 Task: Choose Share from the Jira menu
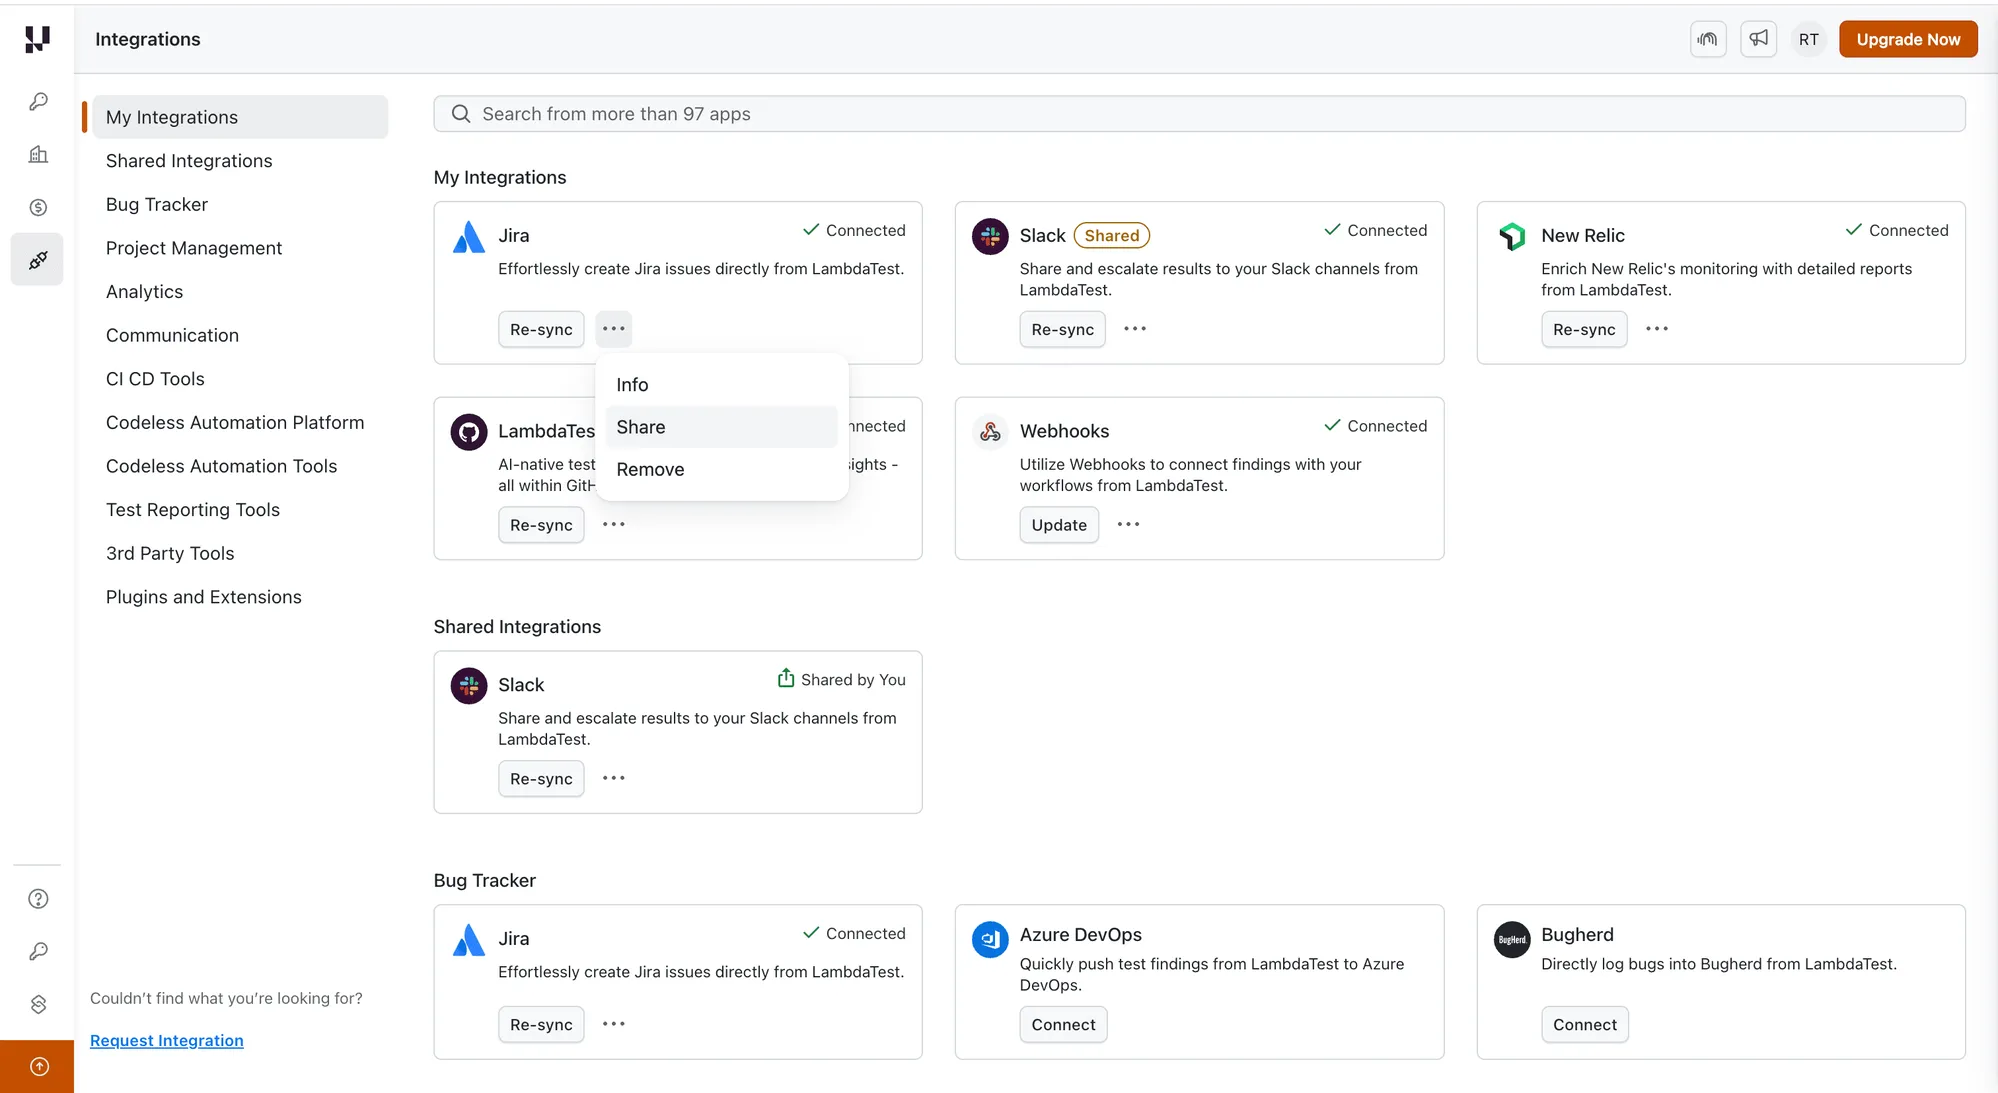click(721, 427)
